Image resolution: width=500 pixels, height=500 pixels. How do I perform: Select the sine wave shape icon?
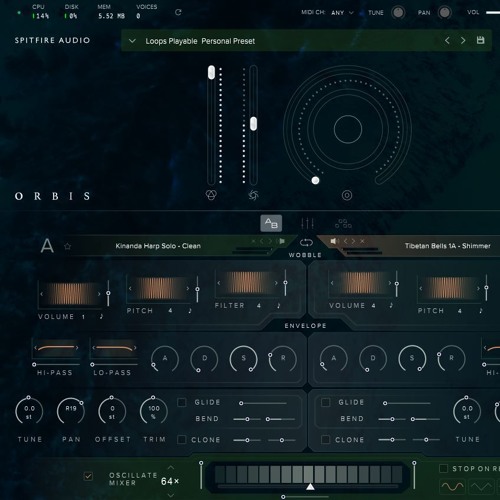pyautogui.click(x=452, y=486)
